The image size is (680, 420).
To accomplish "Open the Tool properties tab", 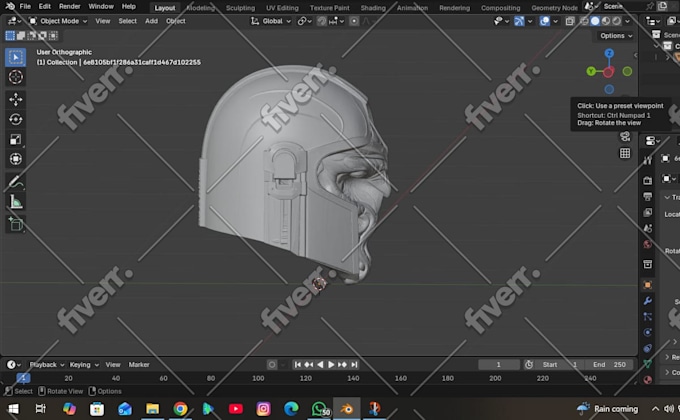I will (x=647, y=160).
